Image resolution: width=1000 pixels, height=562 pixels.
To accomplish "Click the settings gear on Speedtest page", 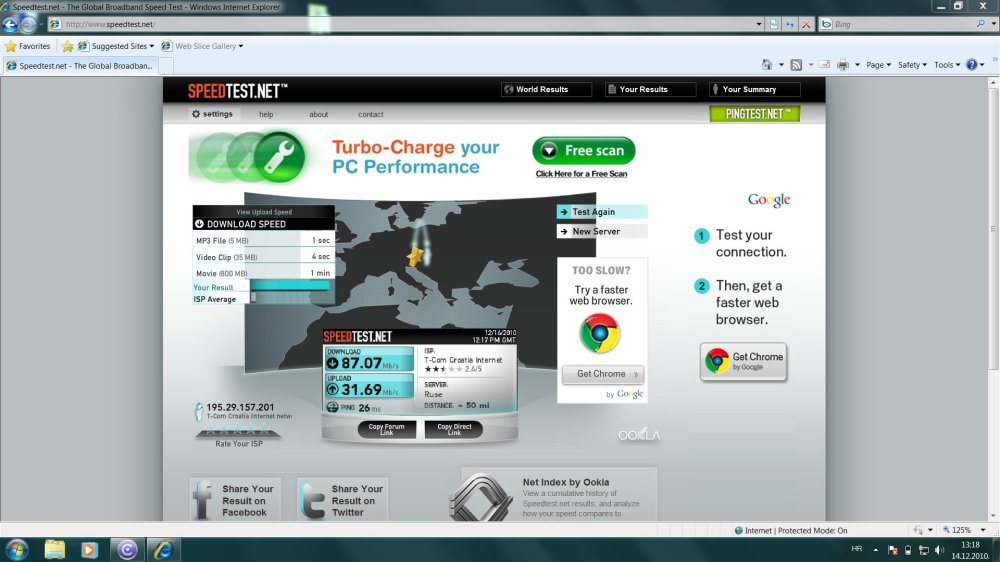I will click(196, 114).
